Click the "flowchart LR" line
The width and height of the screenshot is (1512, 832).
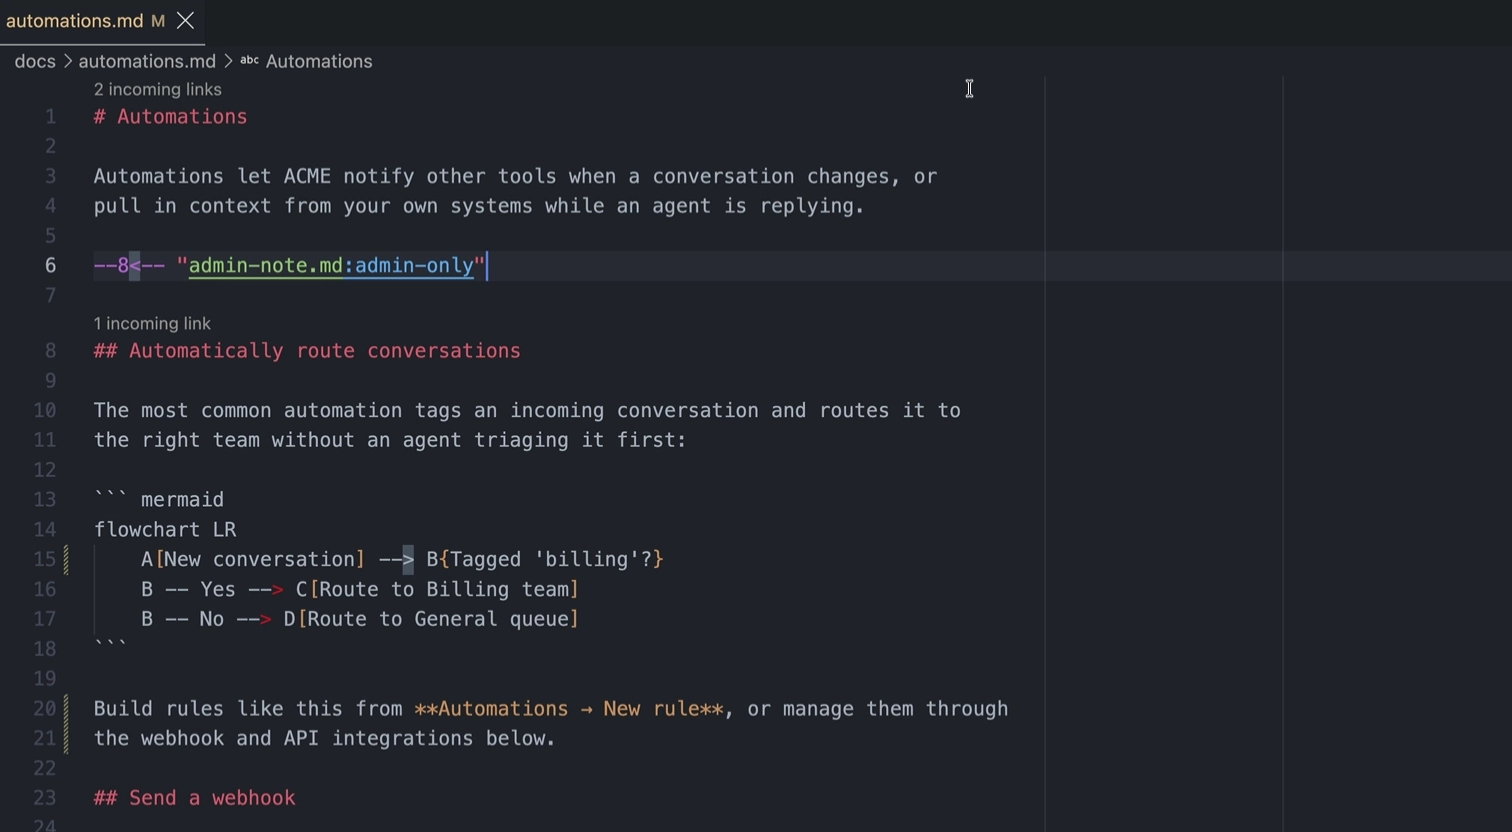(x=165, y=529)
